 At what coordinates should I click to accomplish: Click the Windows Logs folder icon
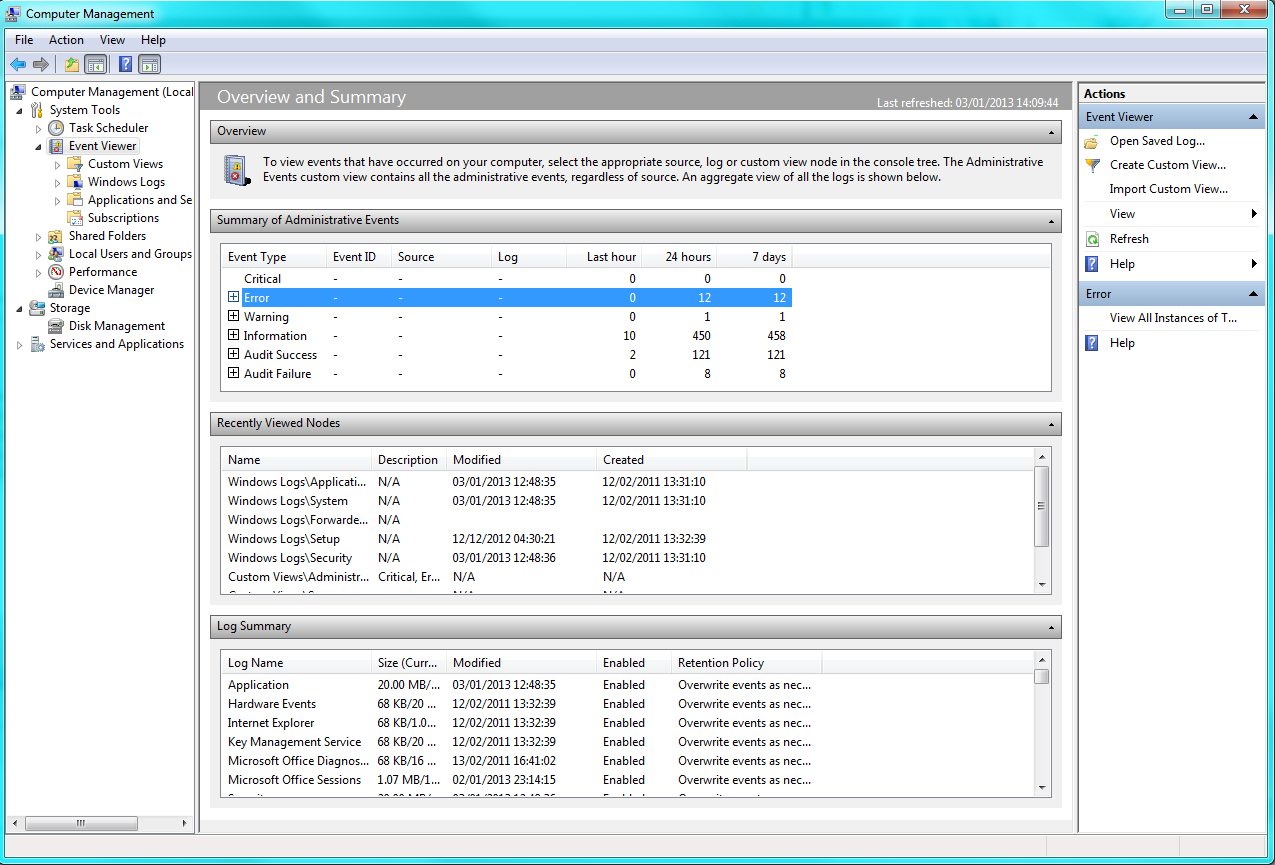[x=75, y=182]
